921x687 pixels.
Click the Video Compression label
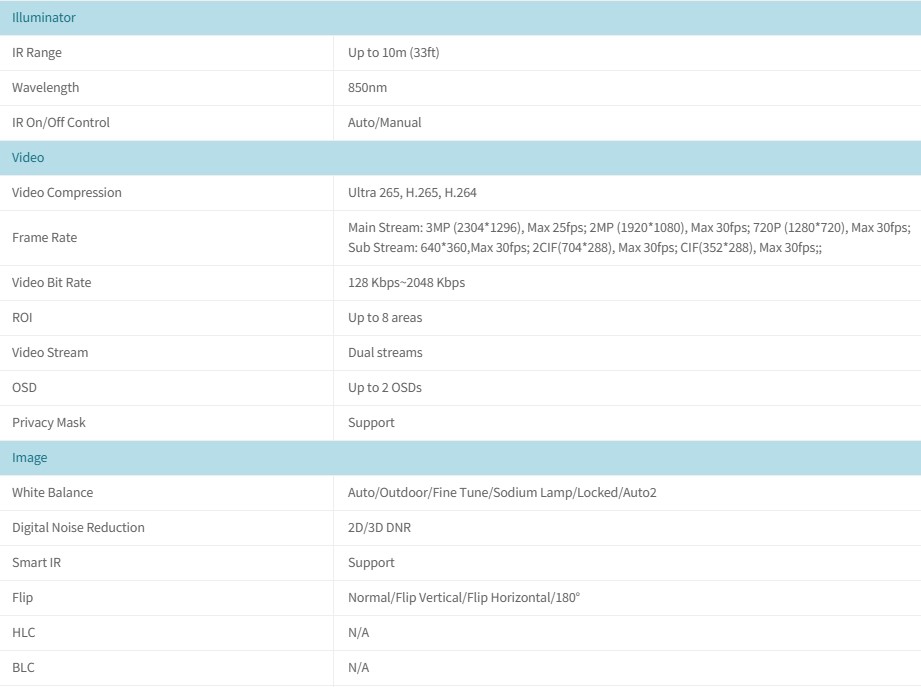coord(67,193)
